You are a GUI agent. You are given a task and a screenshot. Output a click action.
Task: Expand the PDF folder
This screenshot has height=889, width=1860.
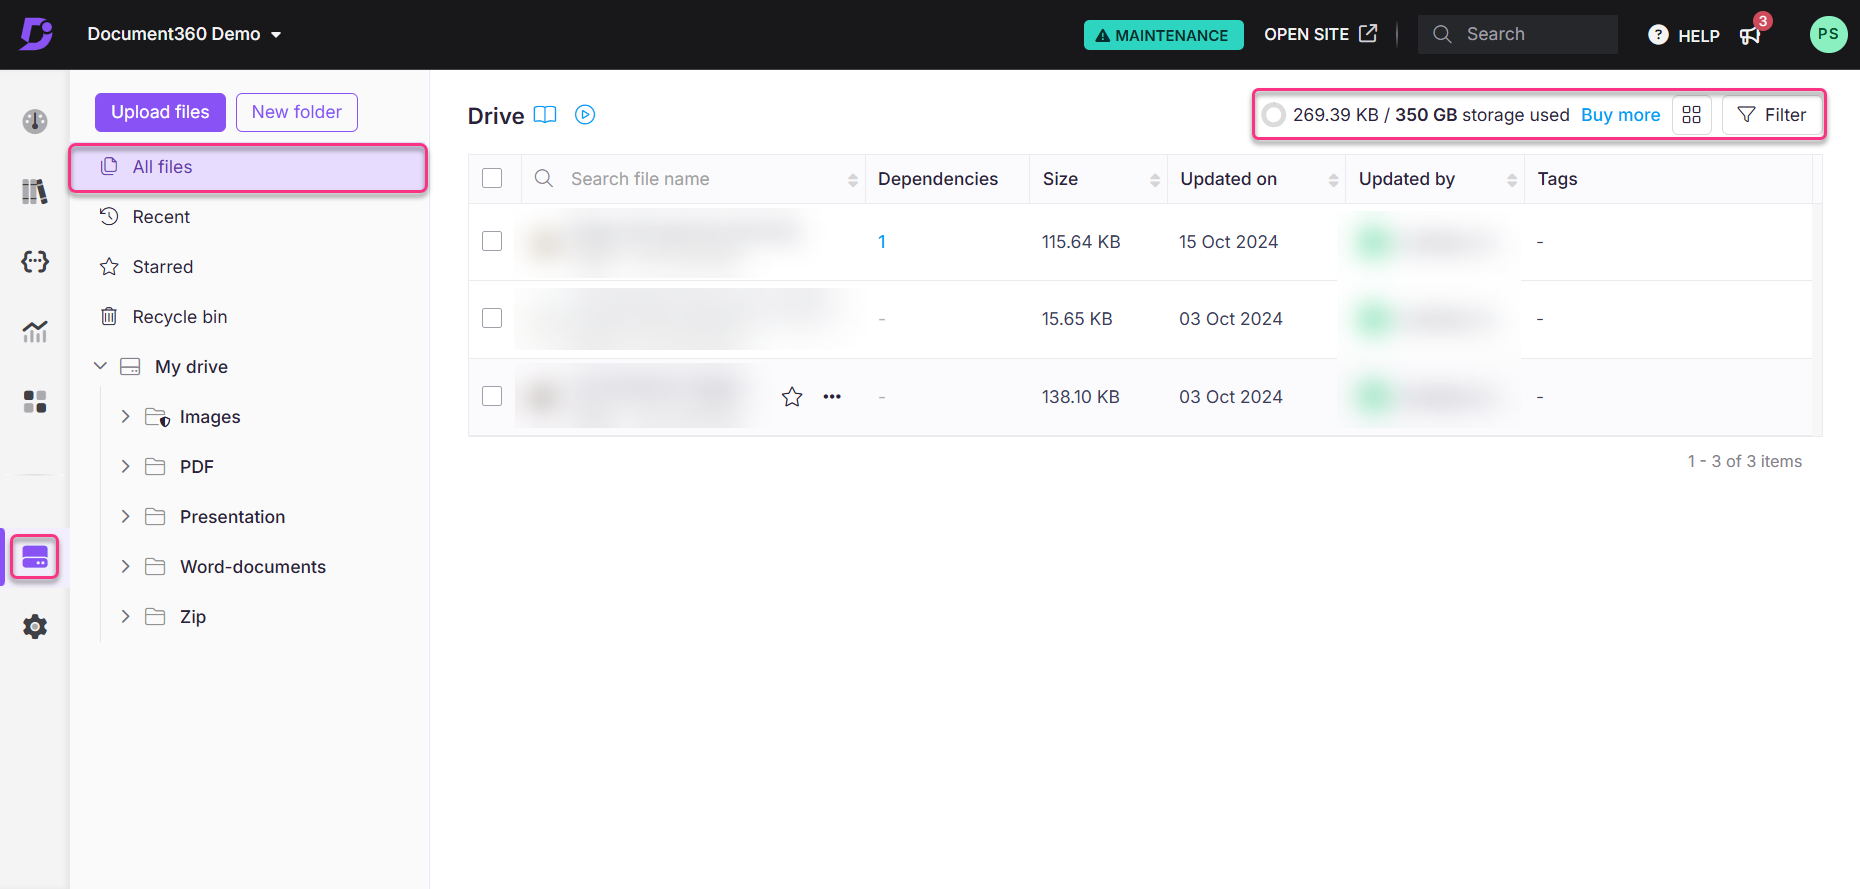pyautogui.click(x=125, y=466)
